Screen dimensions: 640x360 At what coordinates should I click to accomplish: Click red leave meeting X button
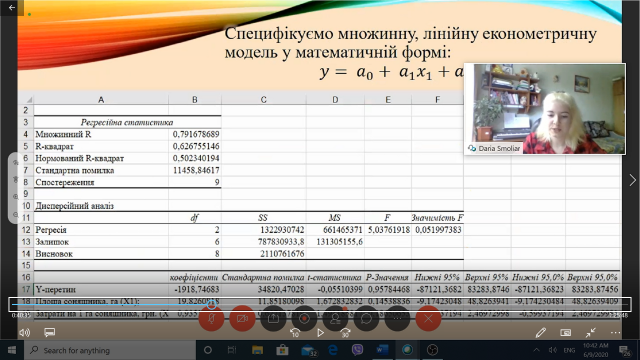coord(428,318)
